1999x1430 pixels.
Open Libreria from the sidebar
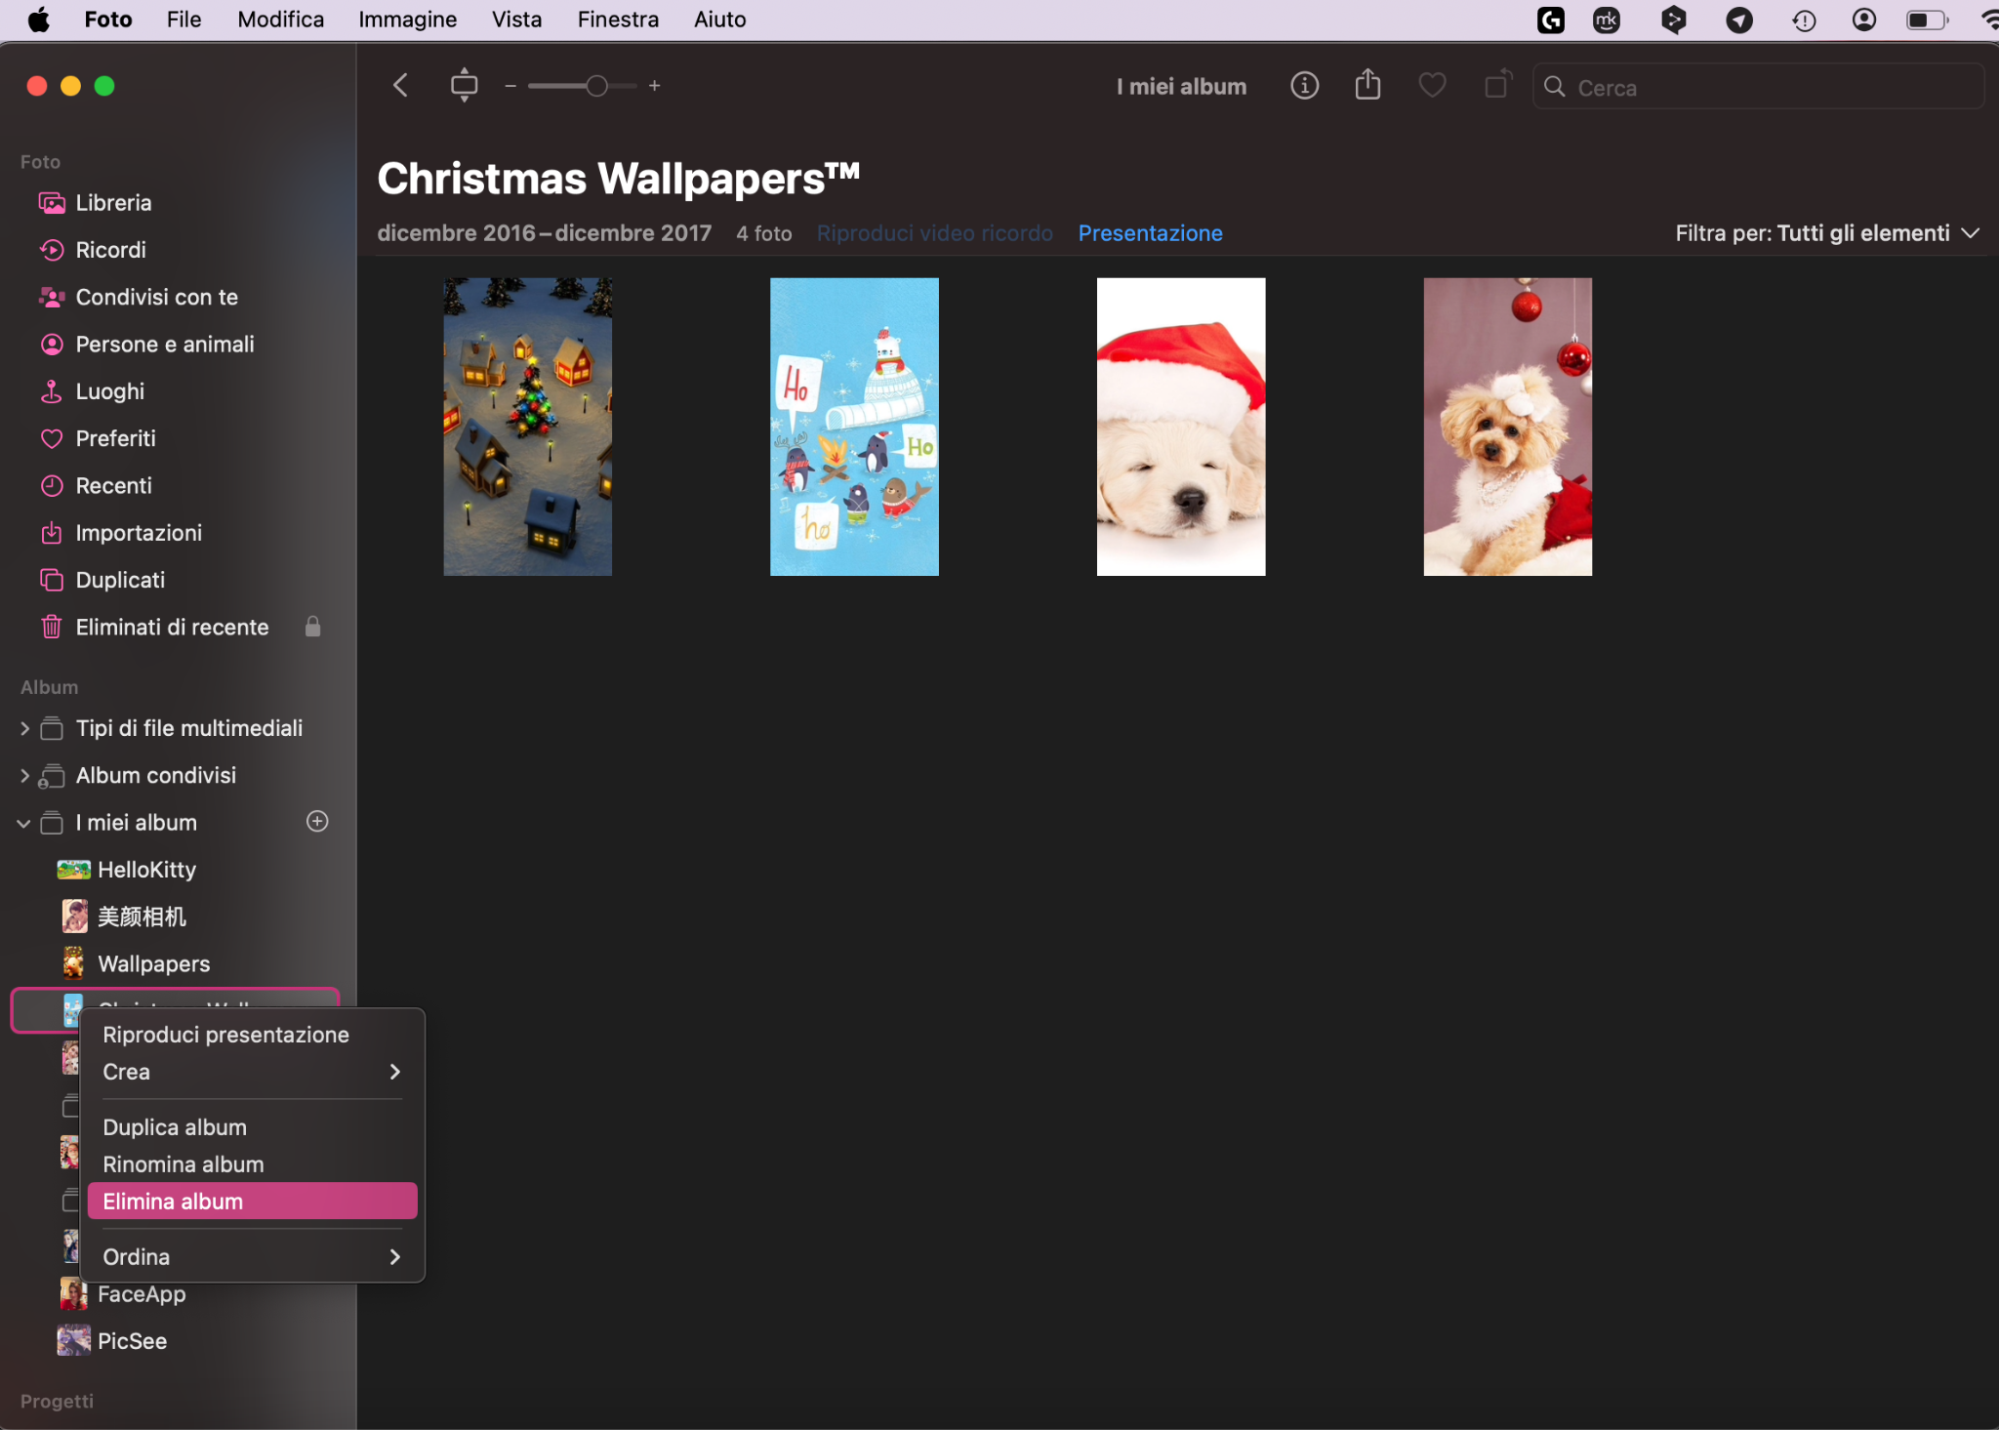(x=113, y=202)
